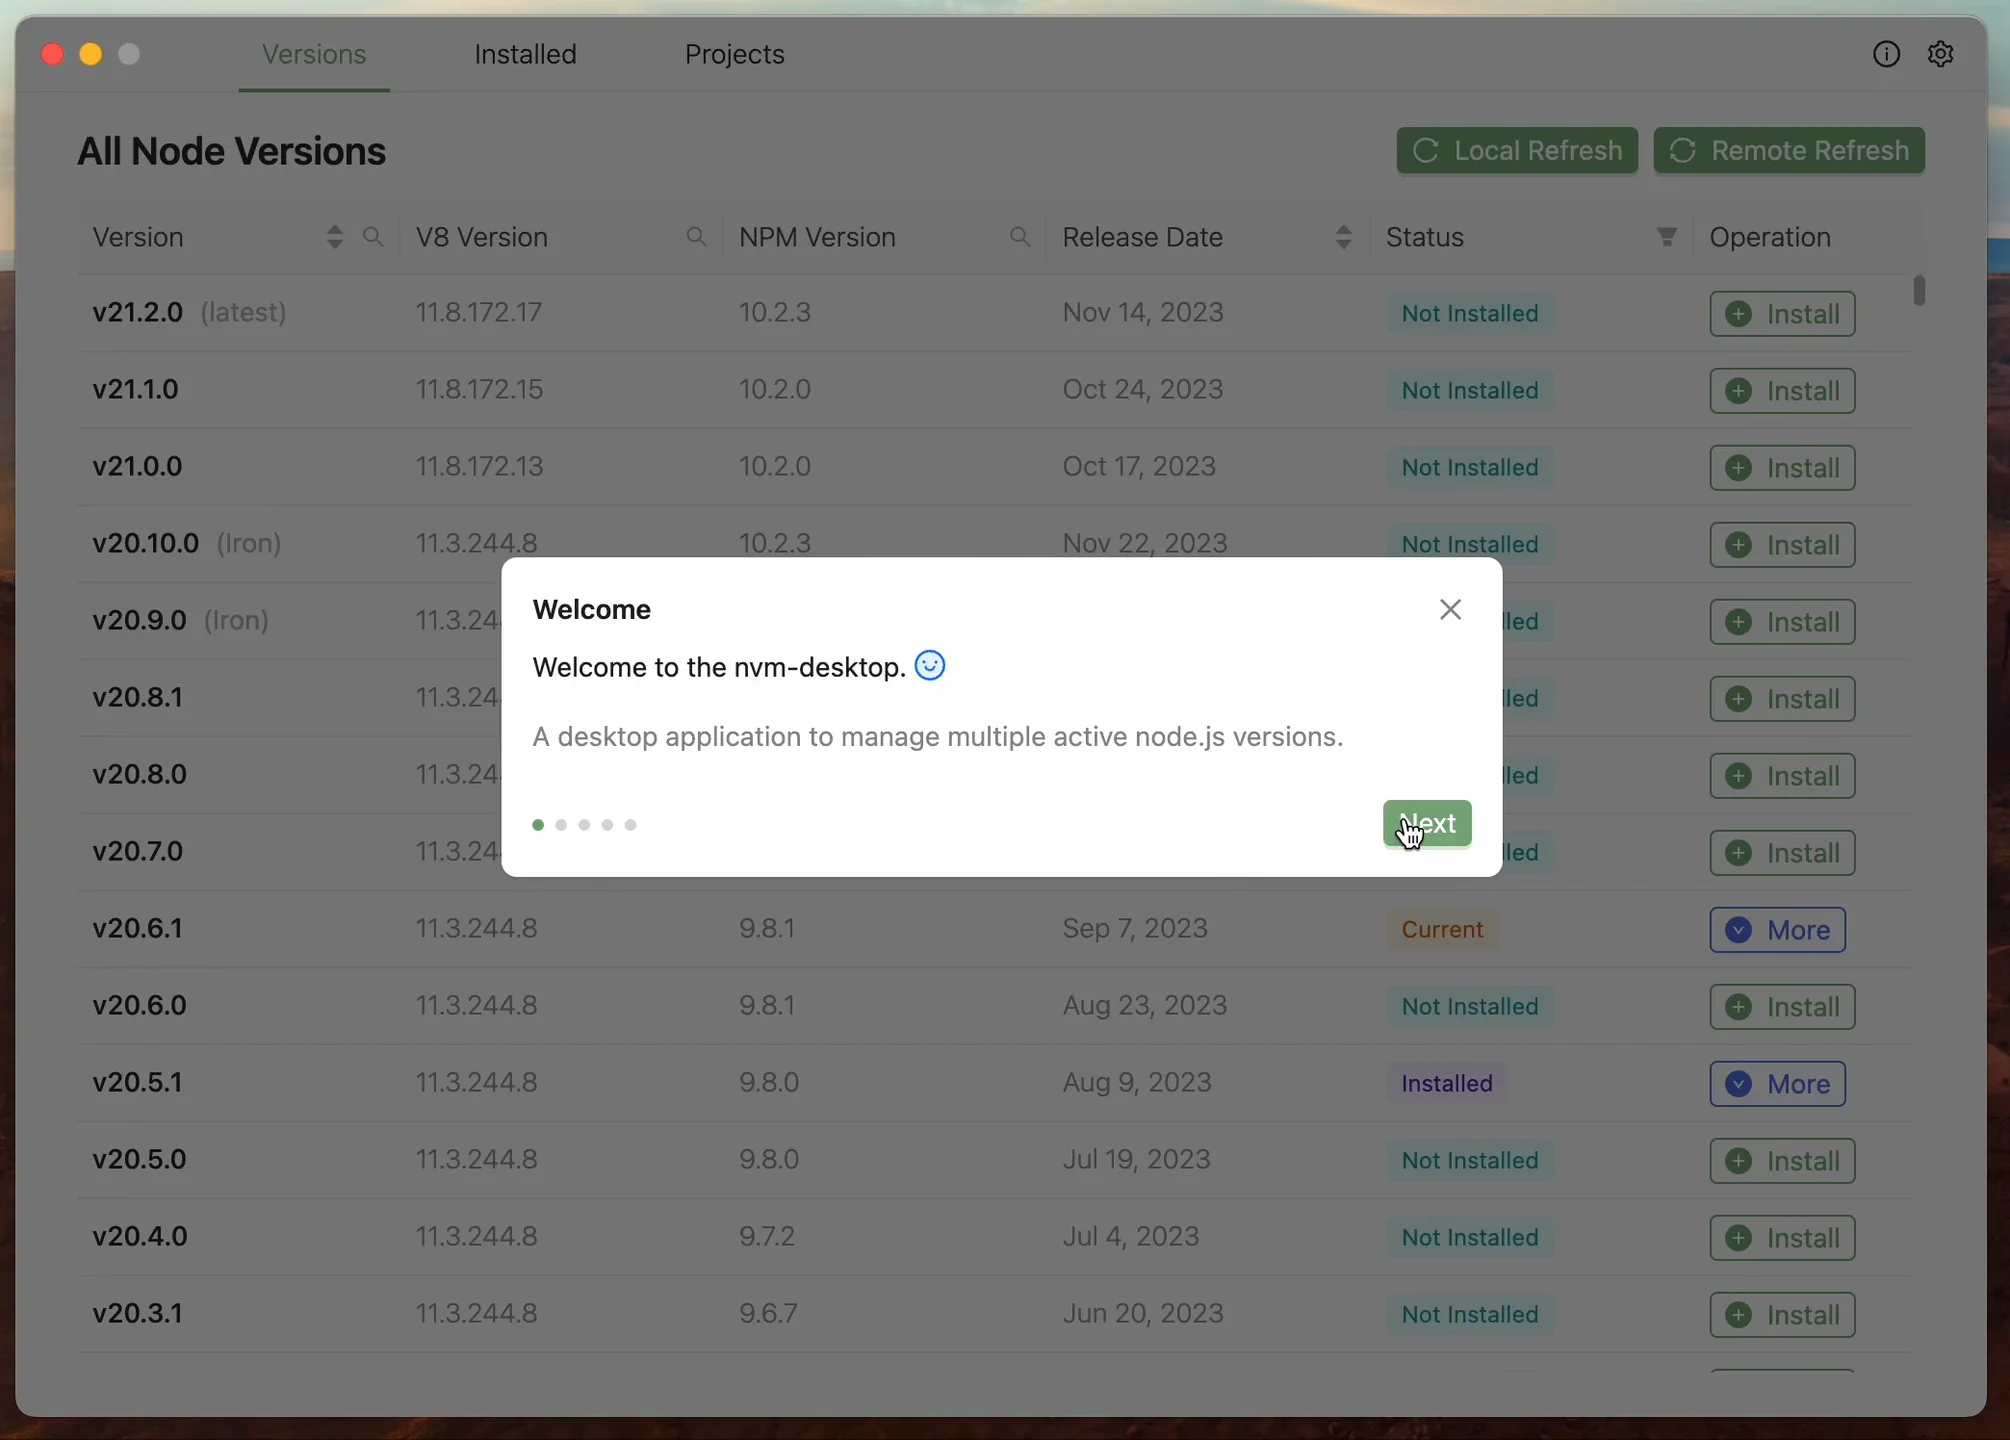Click Next in Welcome tour

1427,823
